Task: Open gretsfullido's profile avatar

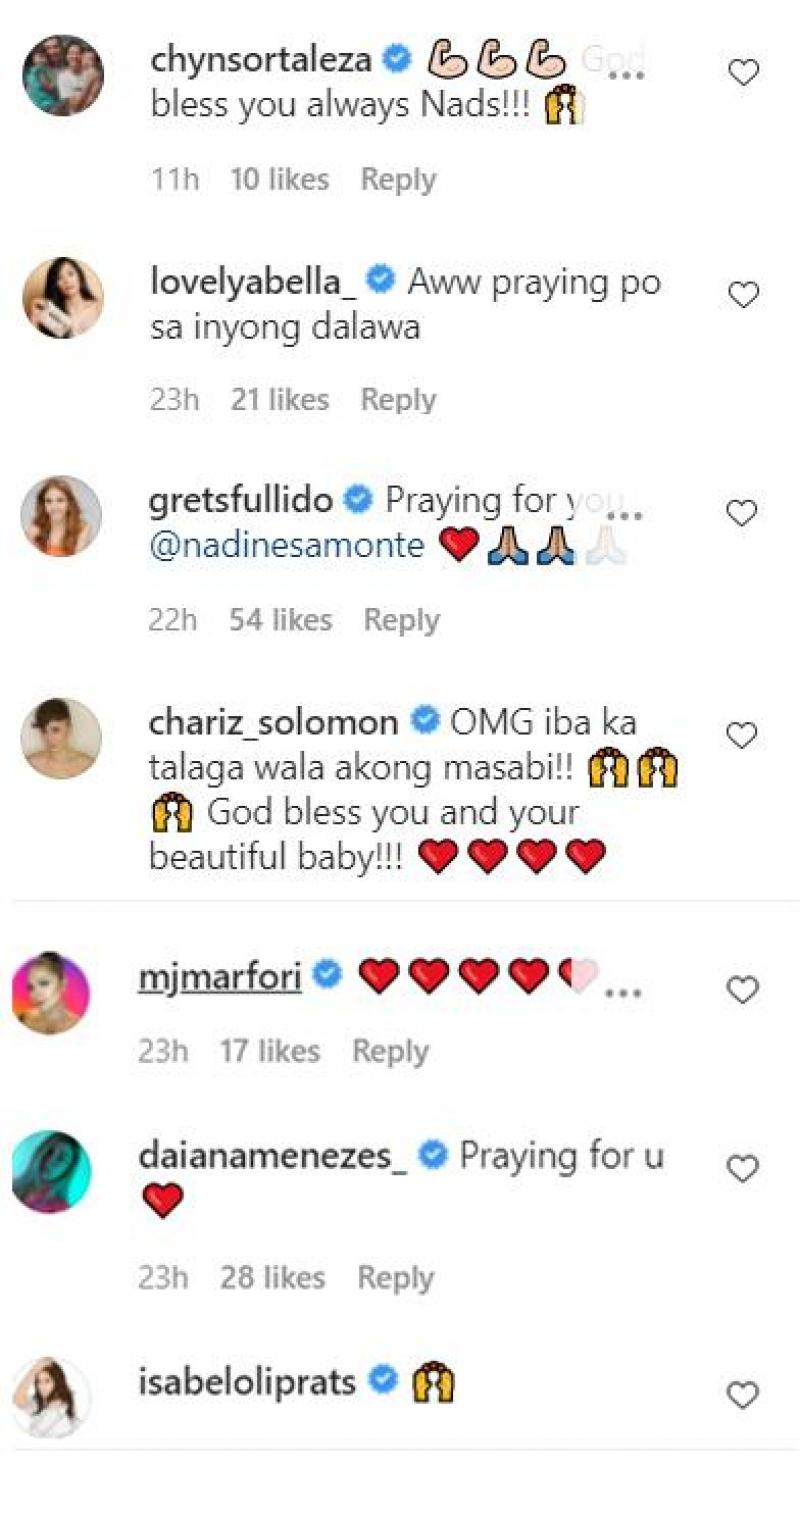Action: [x=62, y=516]
